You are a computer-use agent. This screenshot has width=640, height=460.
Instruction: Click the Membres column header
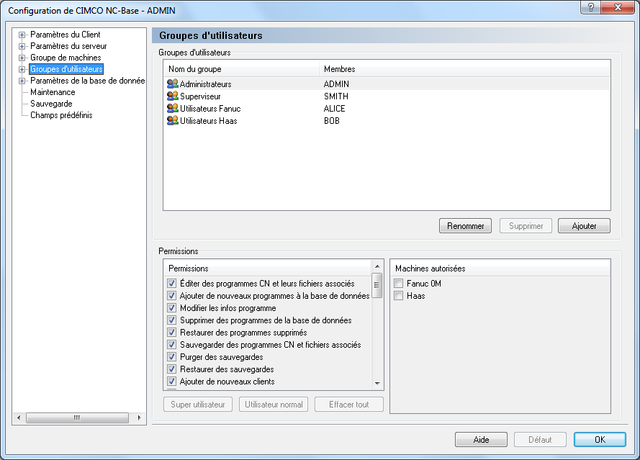coord(465,69)
